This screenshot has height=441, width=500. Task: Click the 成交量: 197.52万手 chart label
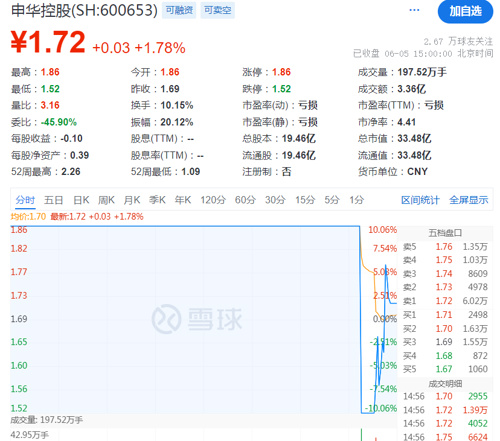[46, 420]
